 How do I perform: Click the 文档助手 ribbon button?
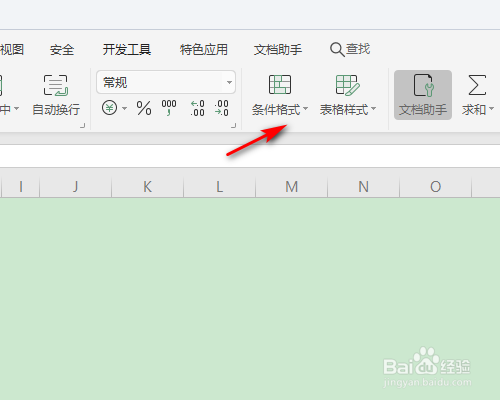(x=423, y=95)
